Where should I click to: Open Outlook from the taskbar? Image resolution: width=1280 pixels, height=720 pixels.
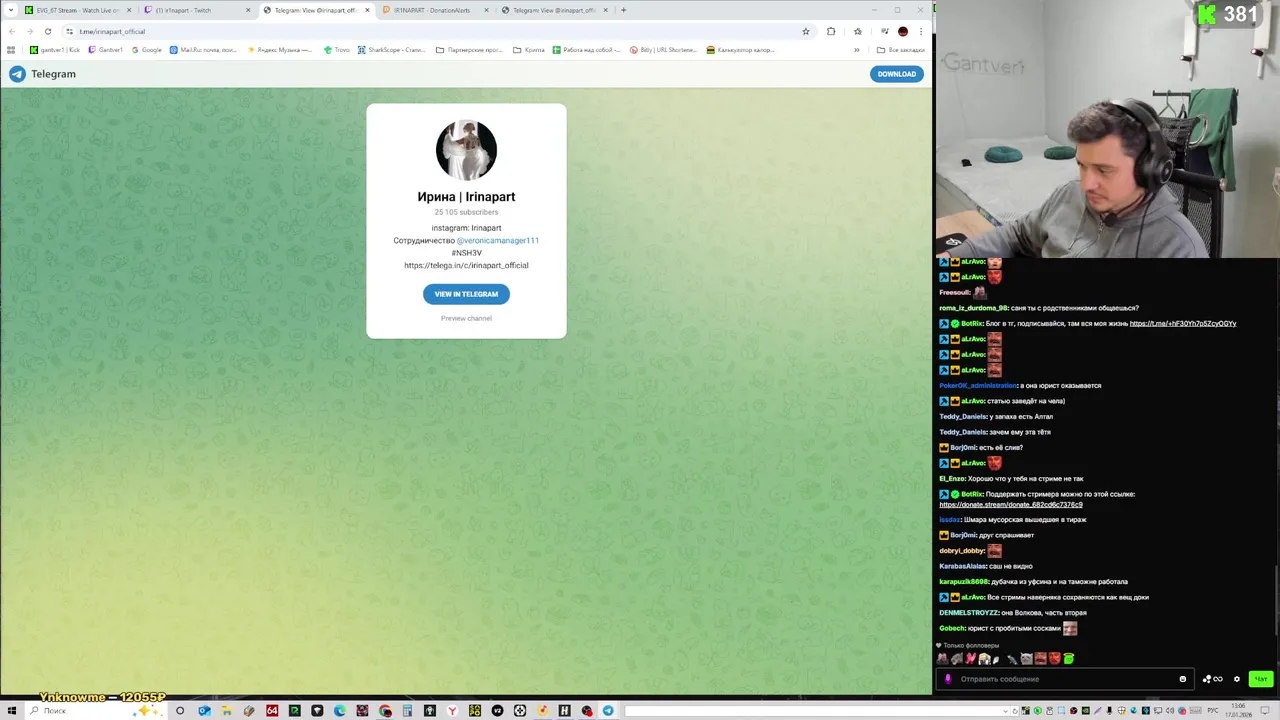(204, 711)
